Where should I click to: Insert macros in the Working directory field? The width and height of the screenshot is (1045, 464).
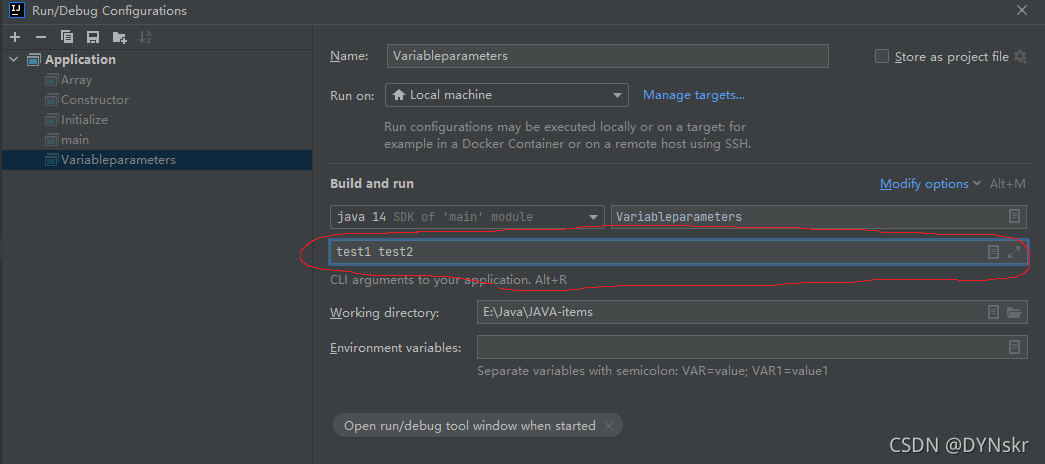tap(993, 312)
